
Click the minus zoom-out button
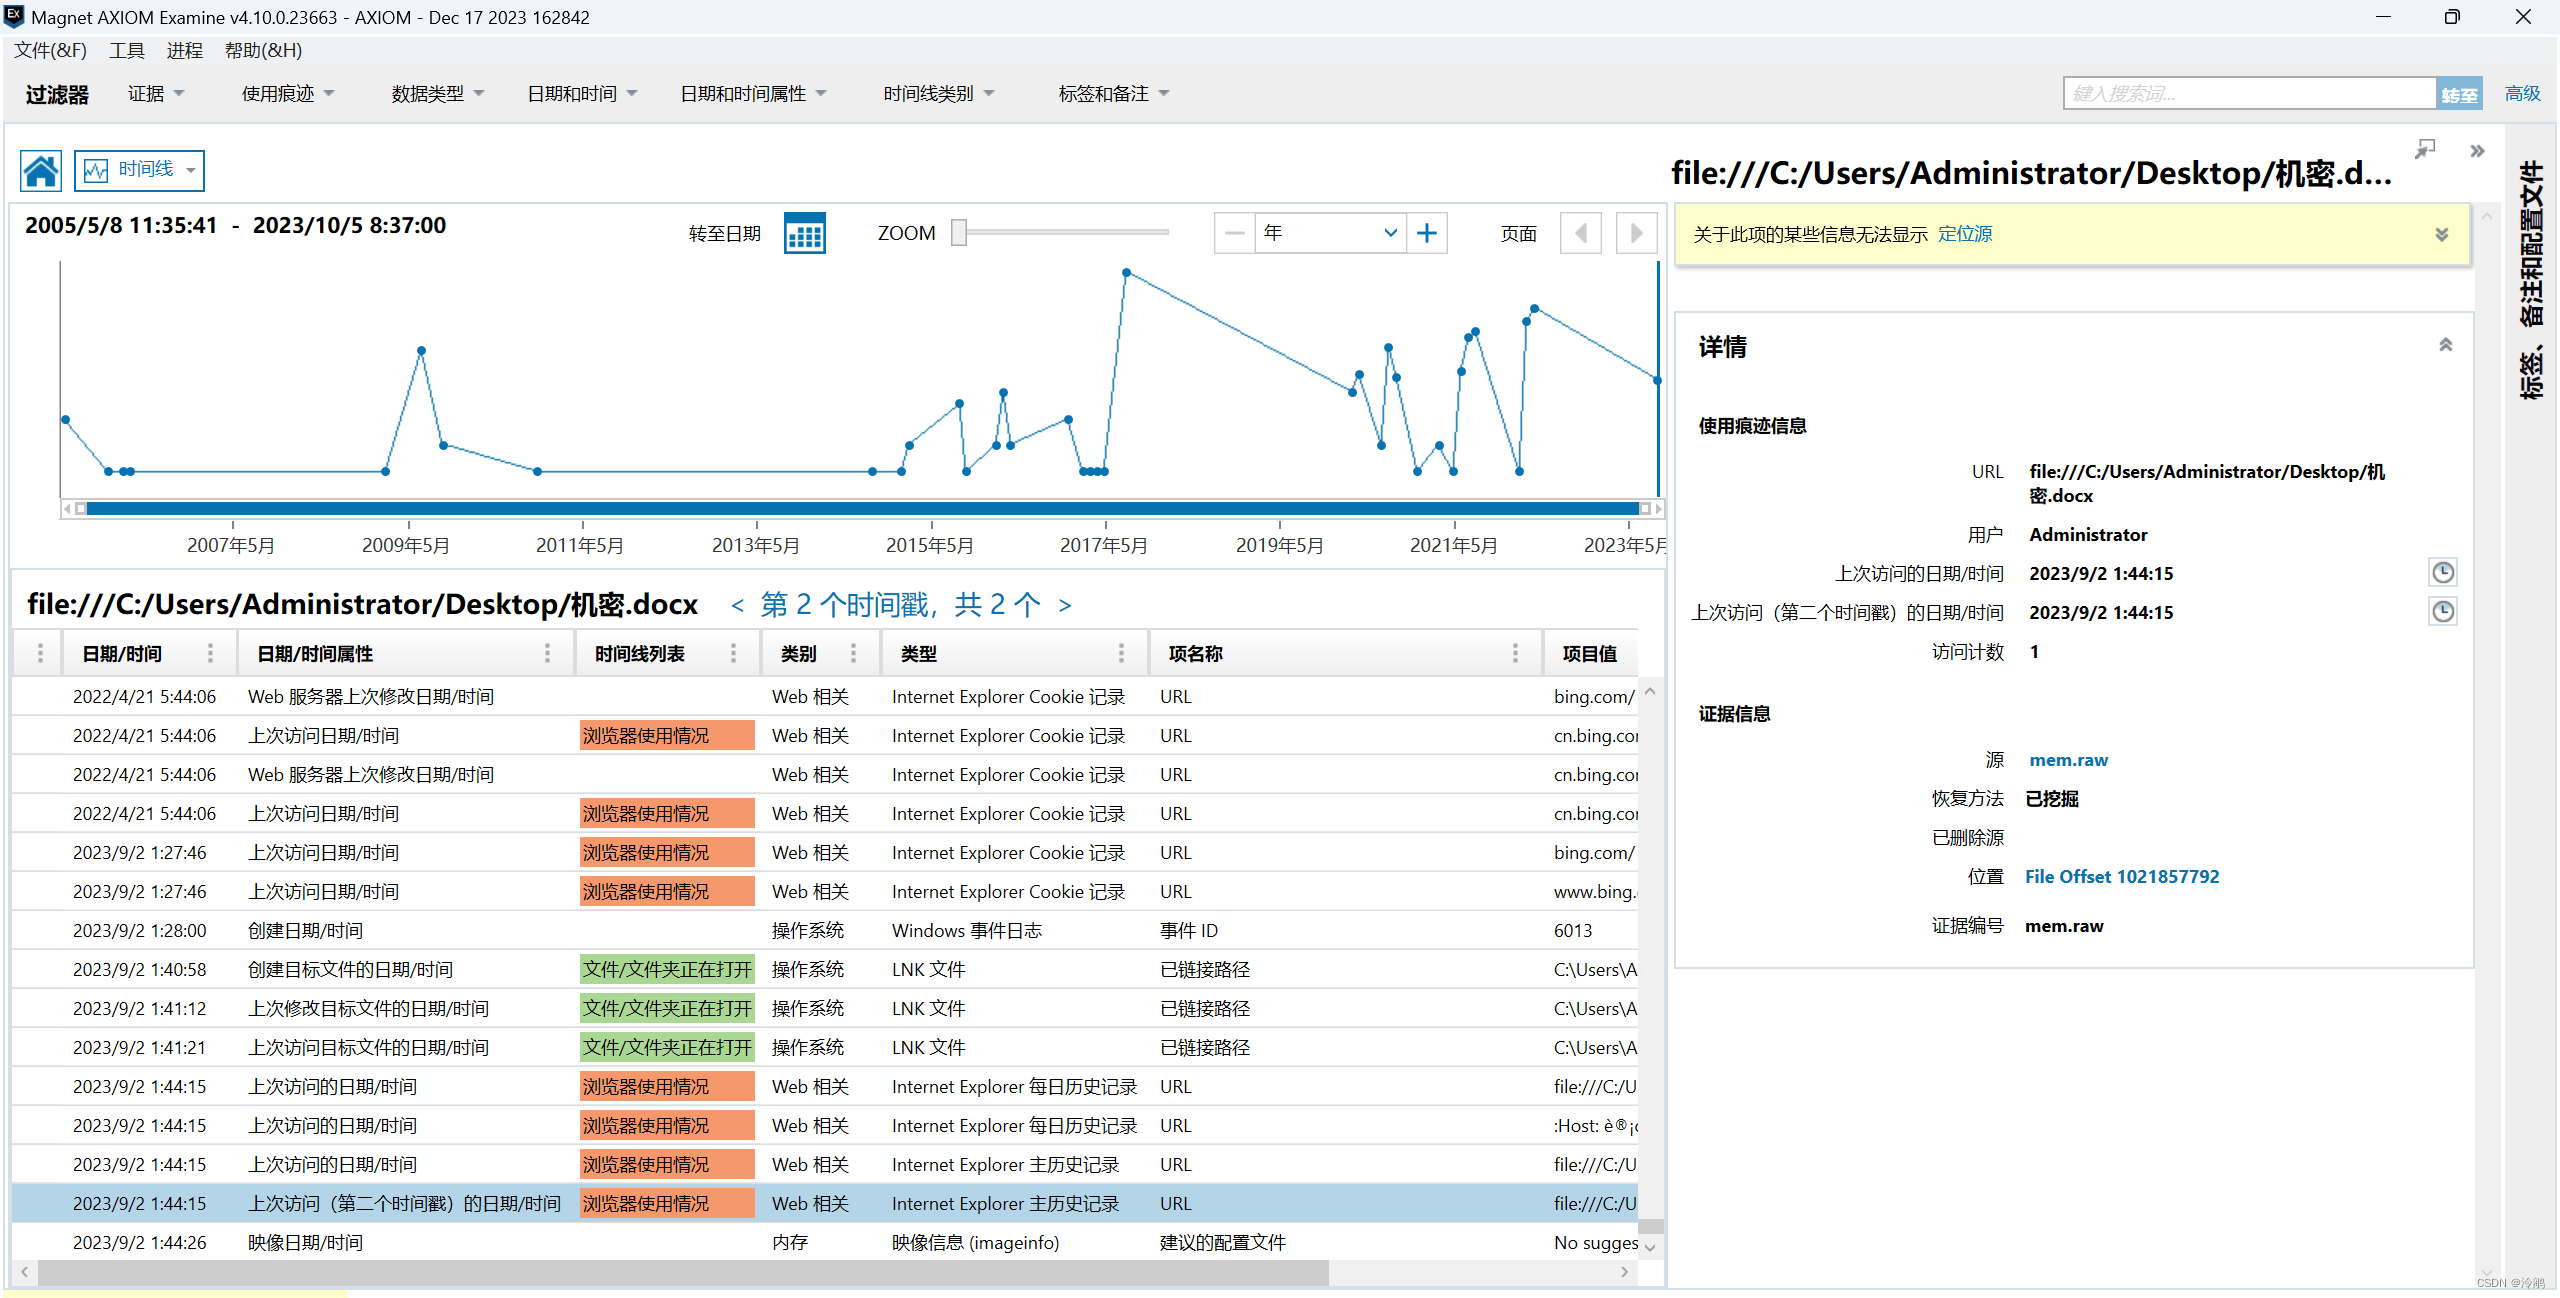pos(1234,233)
